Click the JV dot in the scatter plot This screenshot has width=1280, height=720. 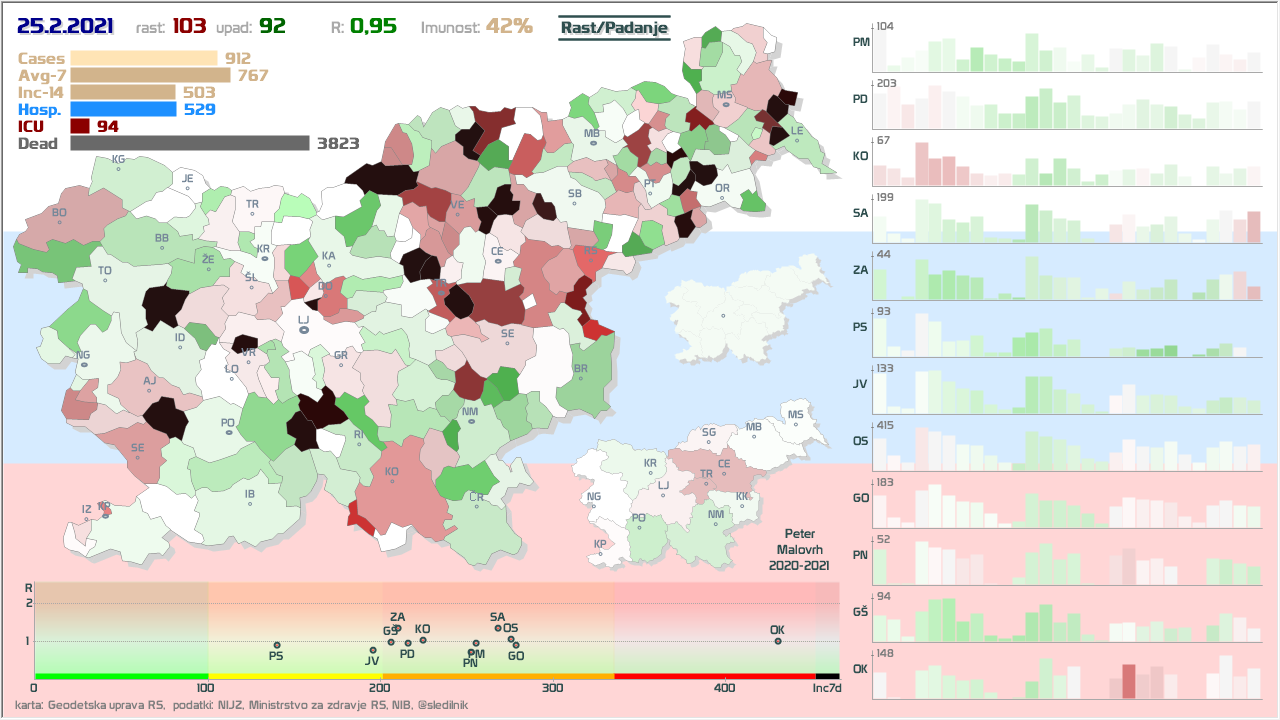pos(373,650)
